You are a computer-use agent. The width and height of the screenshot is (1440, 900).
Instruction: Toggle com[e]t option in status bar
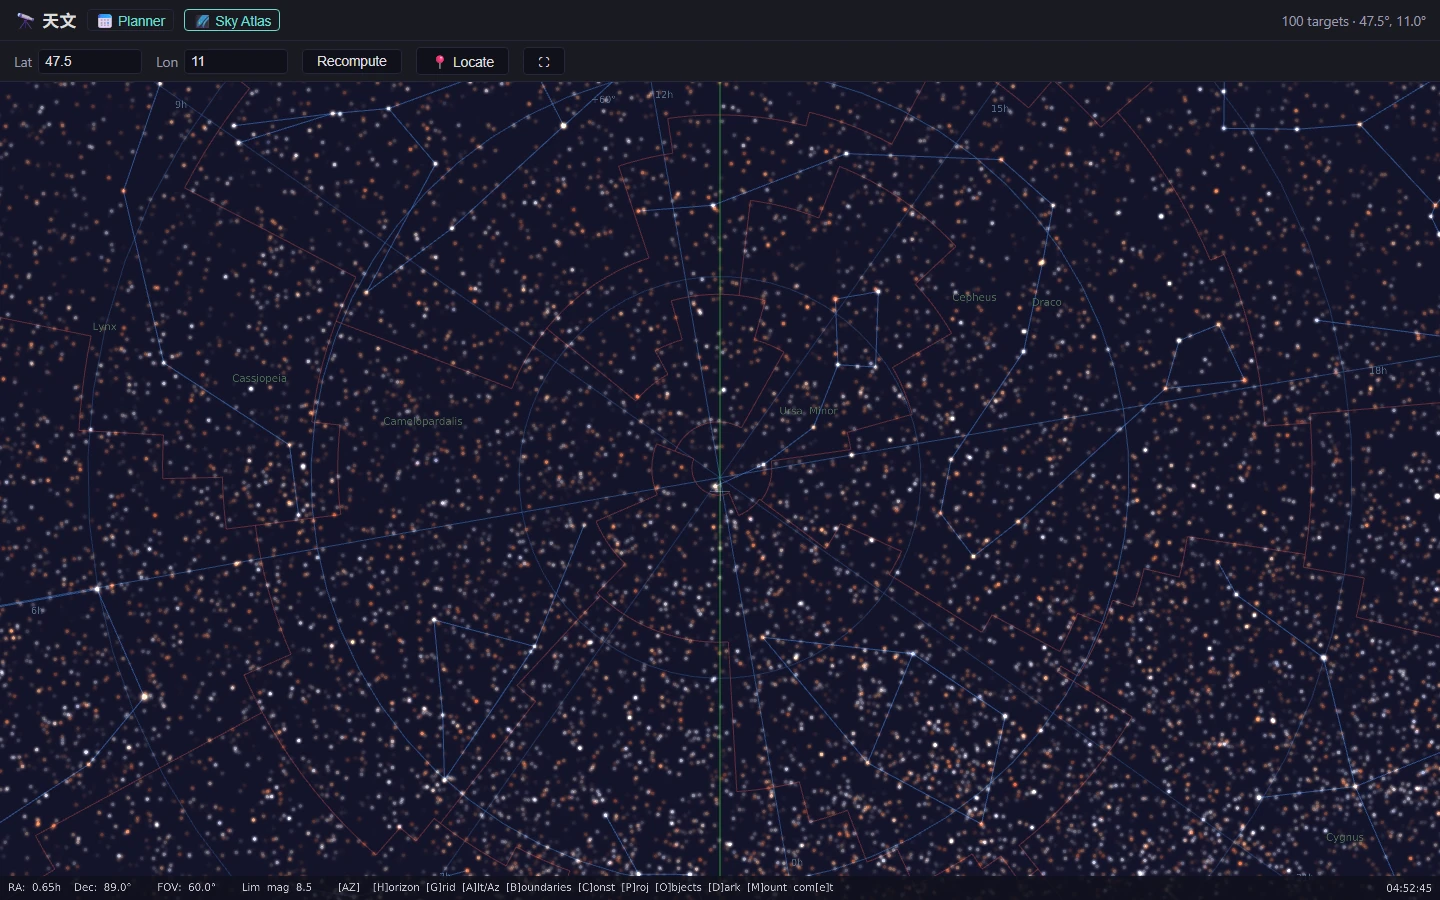point(813,887)
